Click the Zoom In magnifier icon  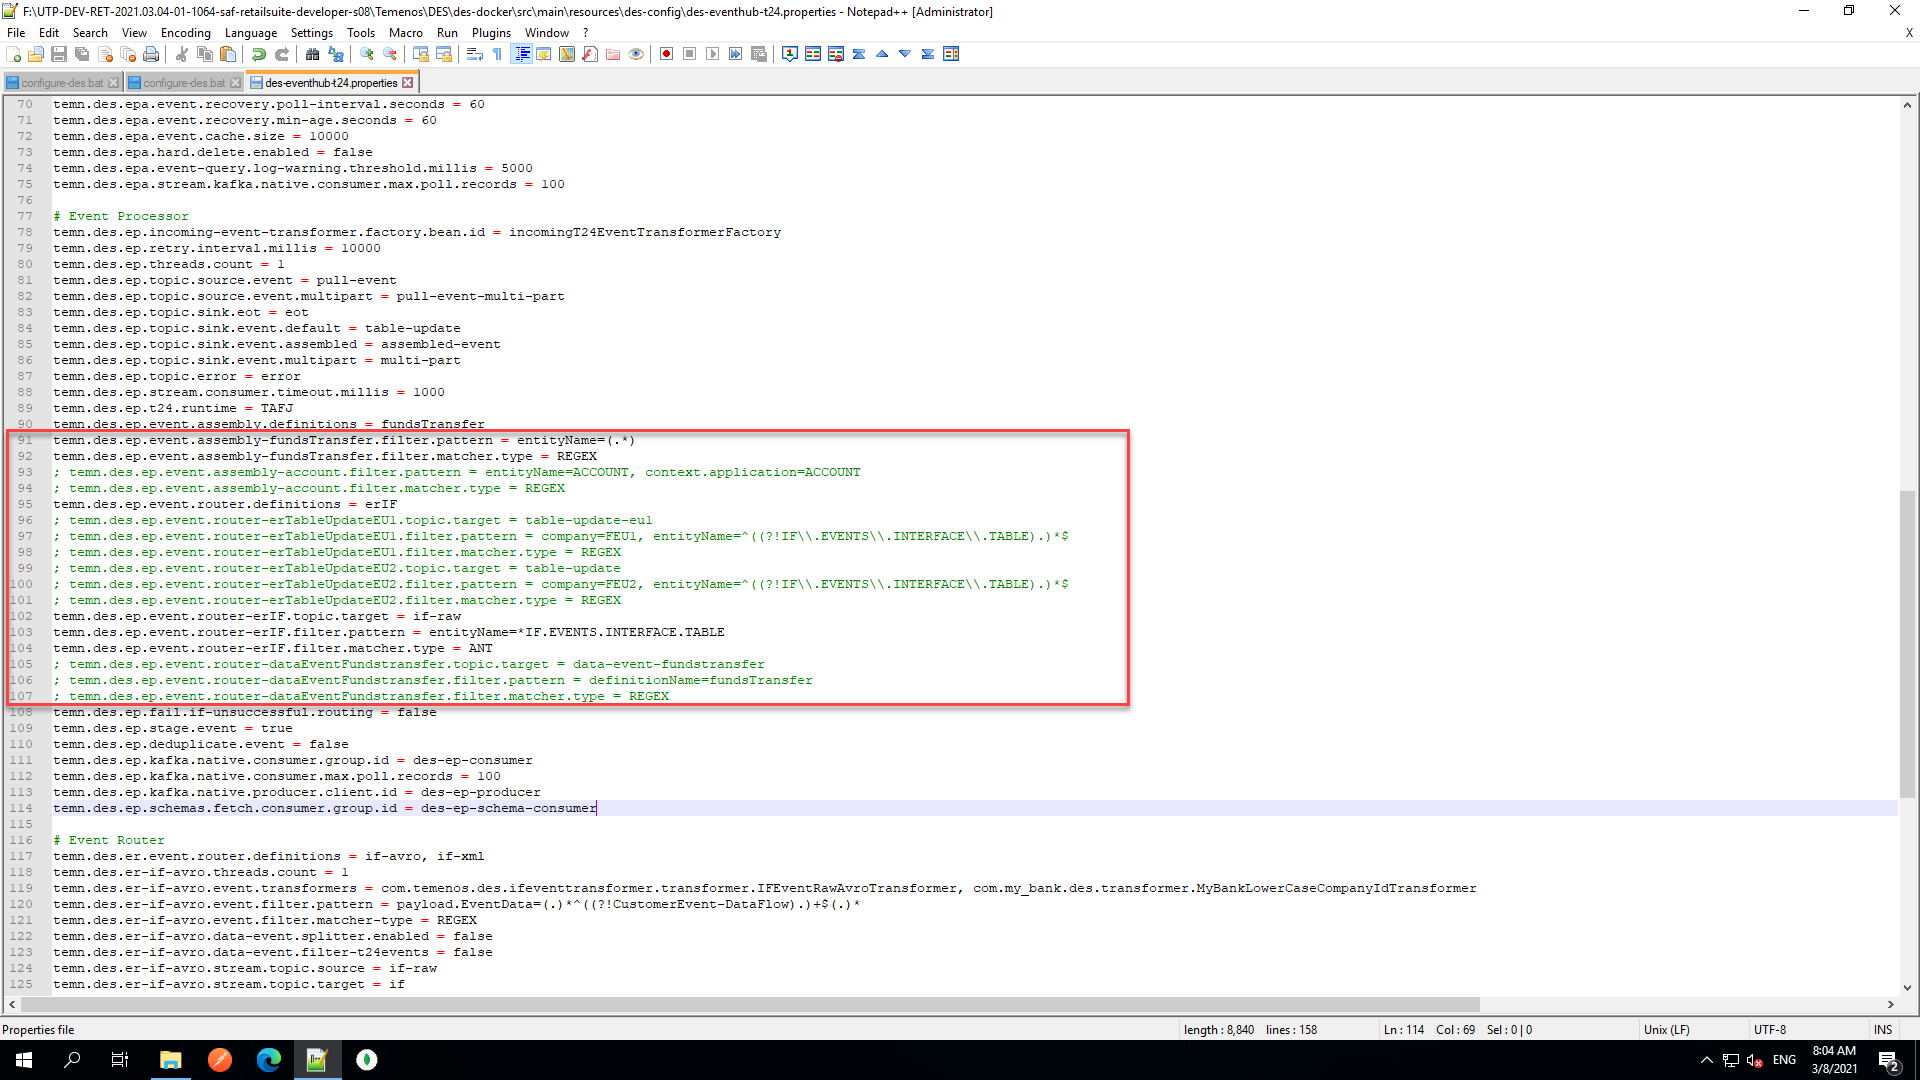[x=367, y=54]
